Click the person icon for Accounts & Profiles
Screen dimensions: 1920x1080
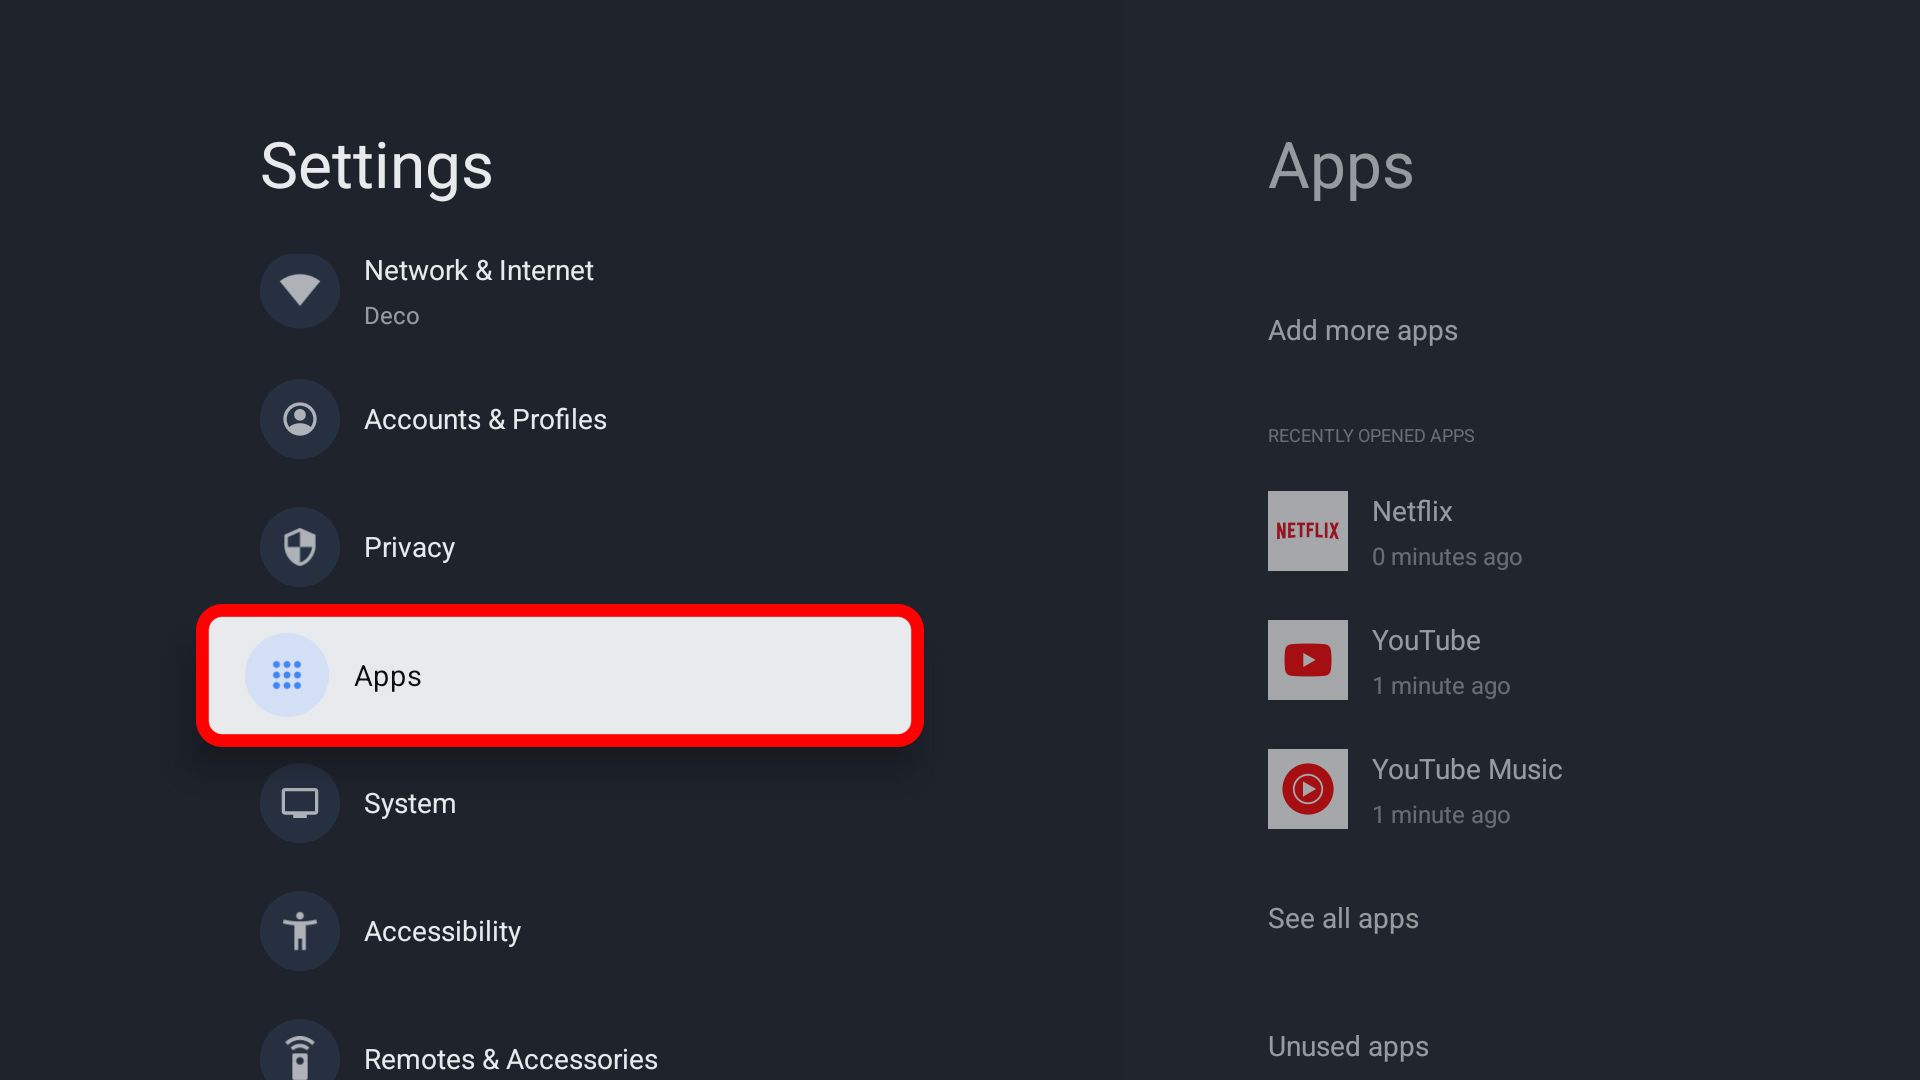pyautogui.click(x=300, y=419)
